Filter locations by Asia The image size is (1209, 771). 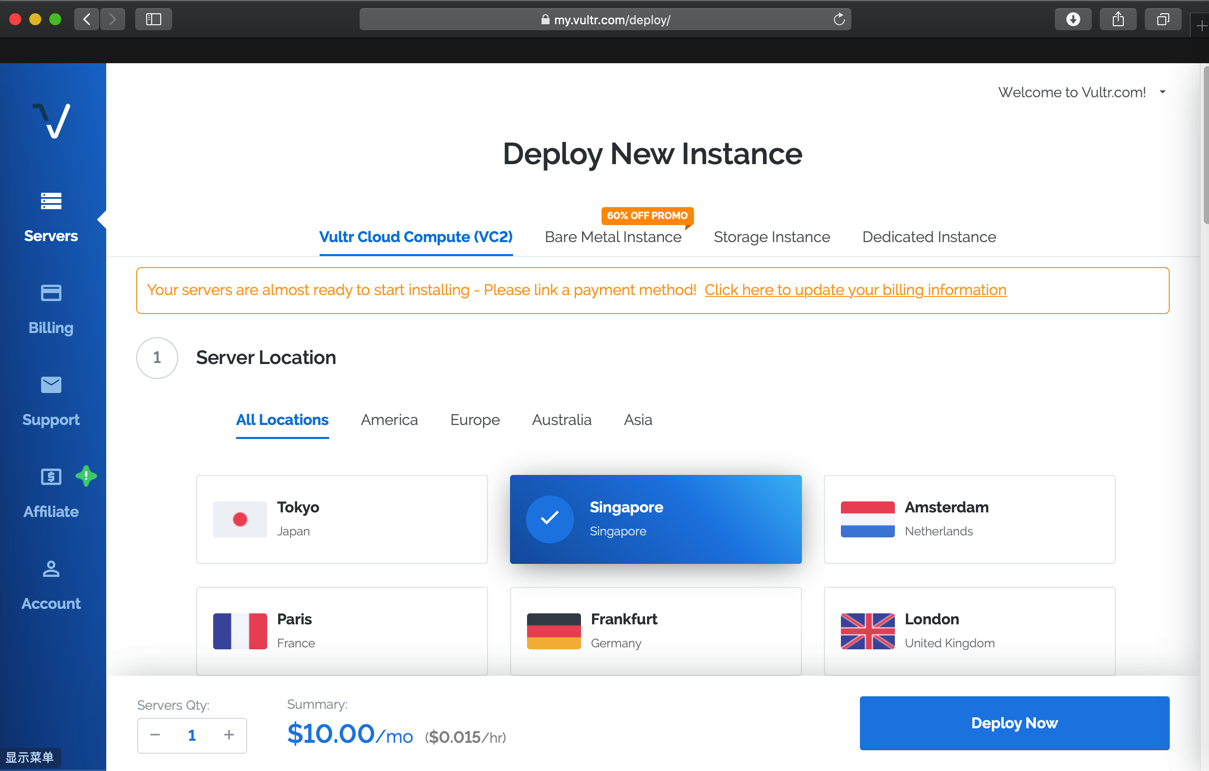[638, 420]
